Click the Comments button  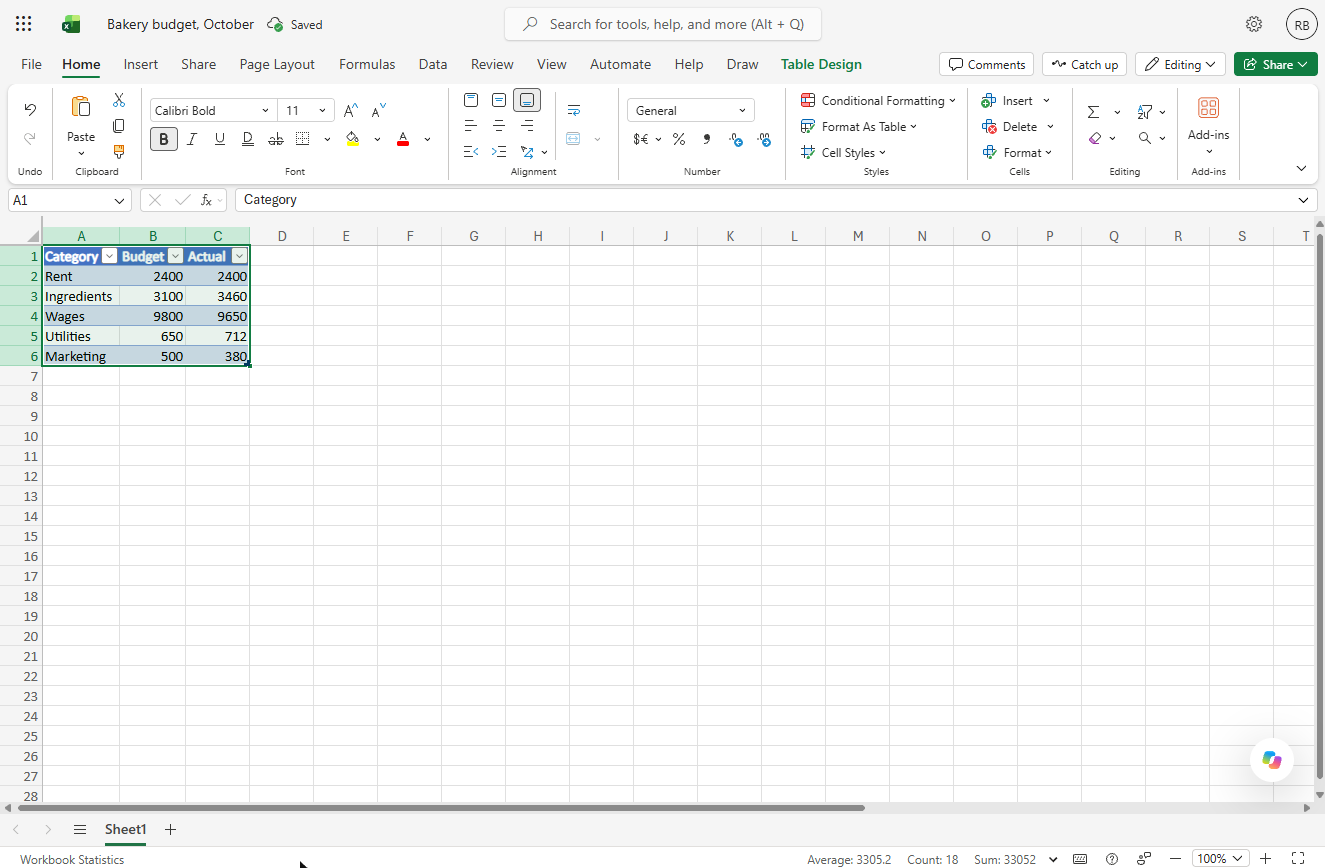click(x=987, y=64)
